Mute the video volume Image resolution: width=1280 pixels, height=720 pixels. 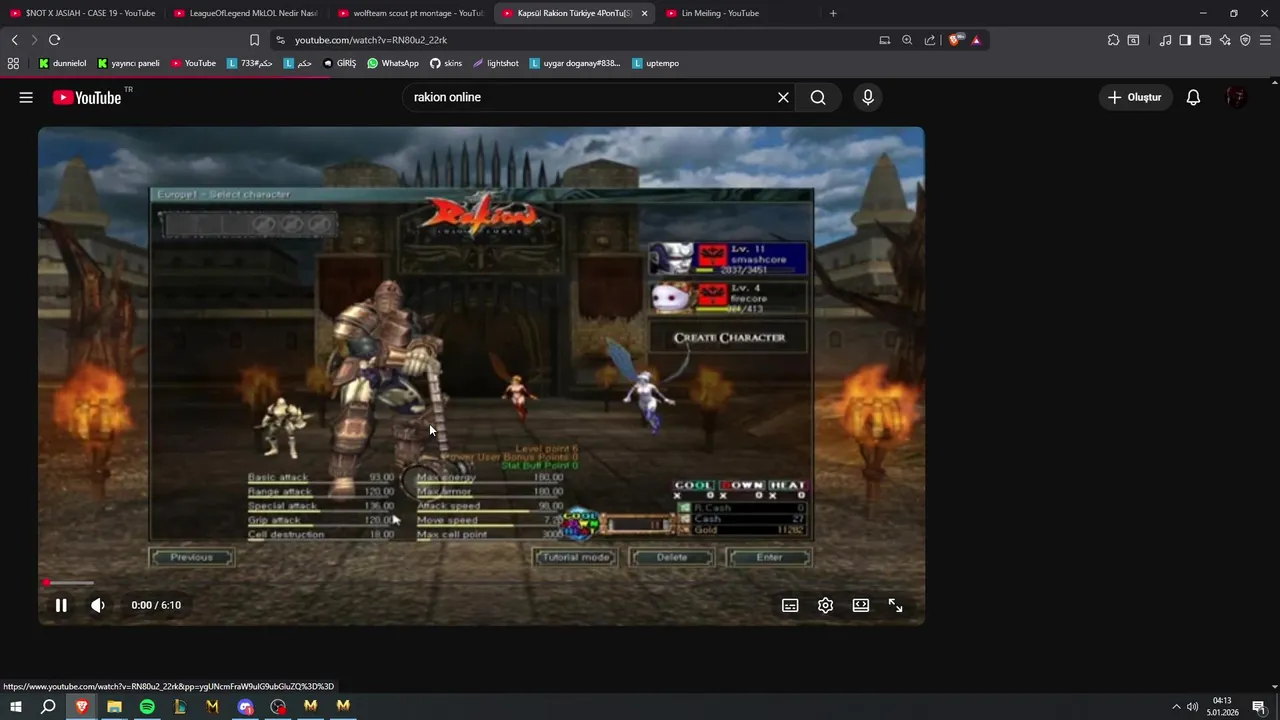coord(98,605)
